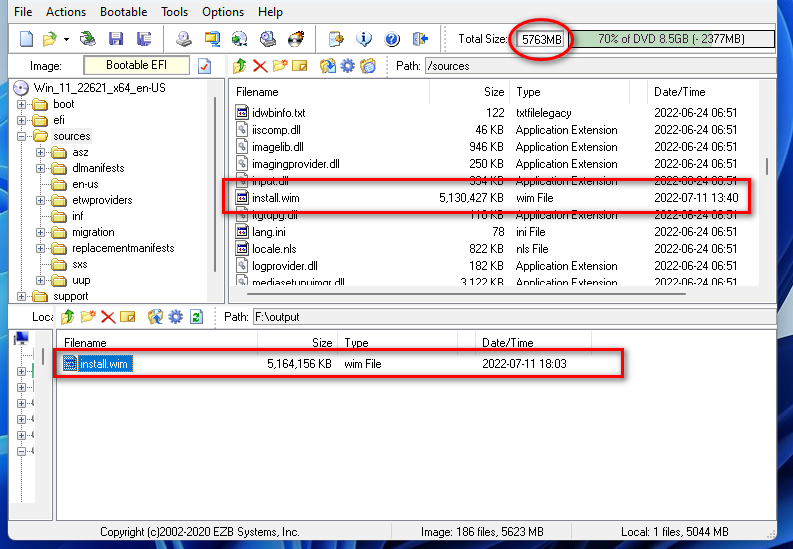Click Rename icon in local pane toolbar

click(127, 317)
